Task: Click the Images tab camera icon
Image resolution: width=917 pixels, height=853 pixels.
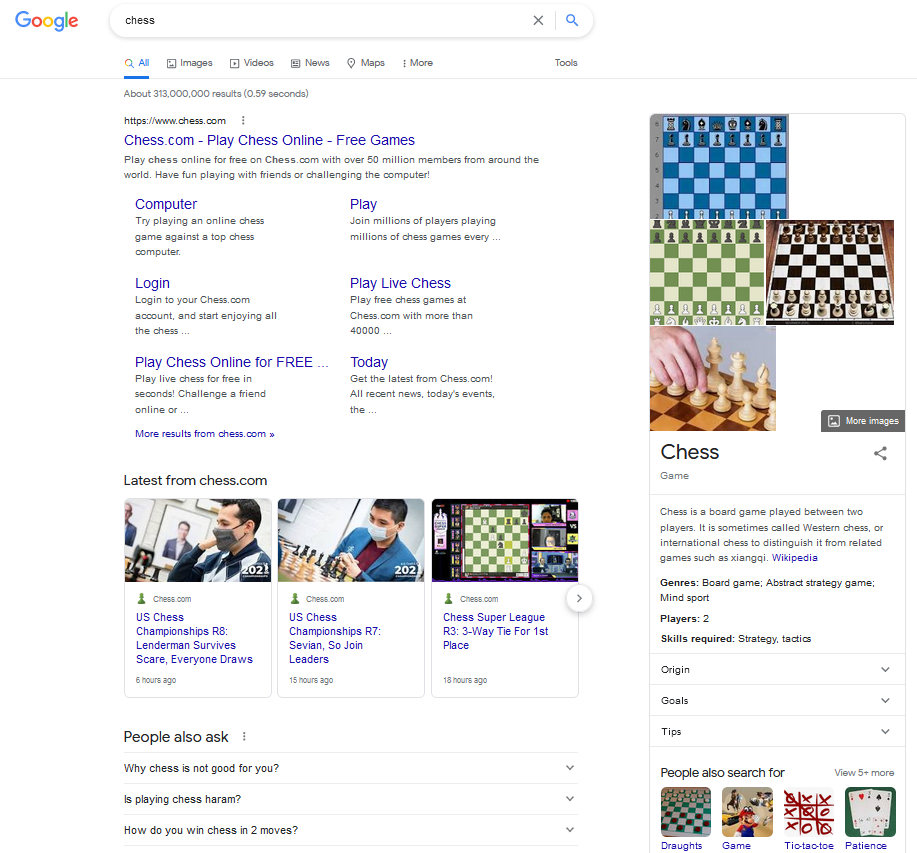Action: pyautogui.click(x=170, y=62)
